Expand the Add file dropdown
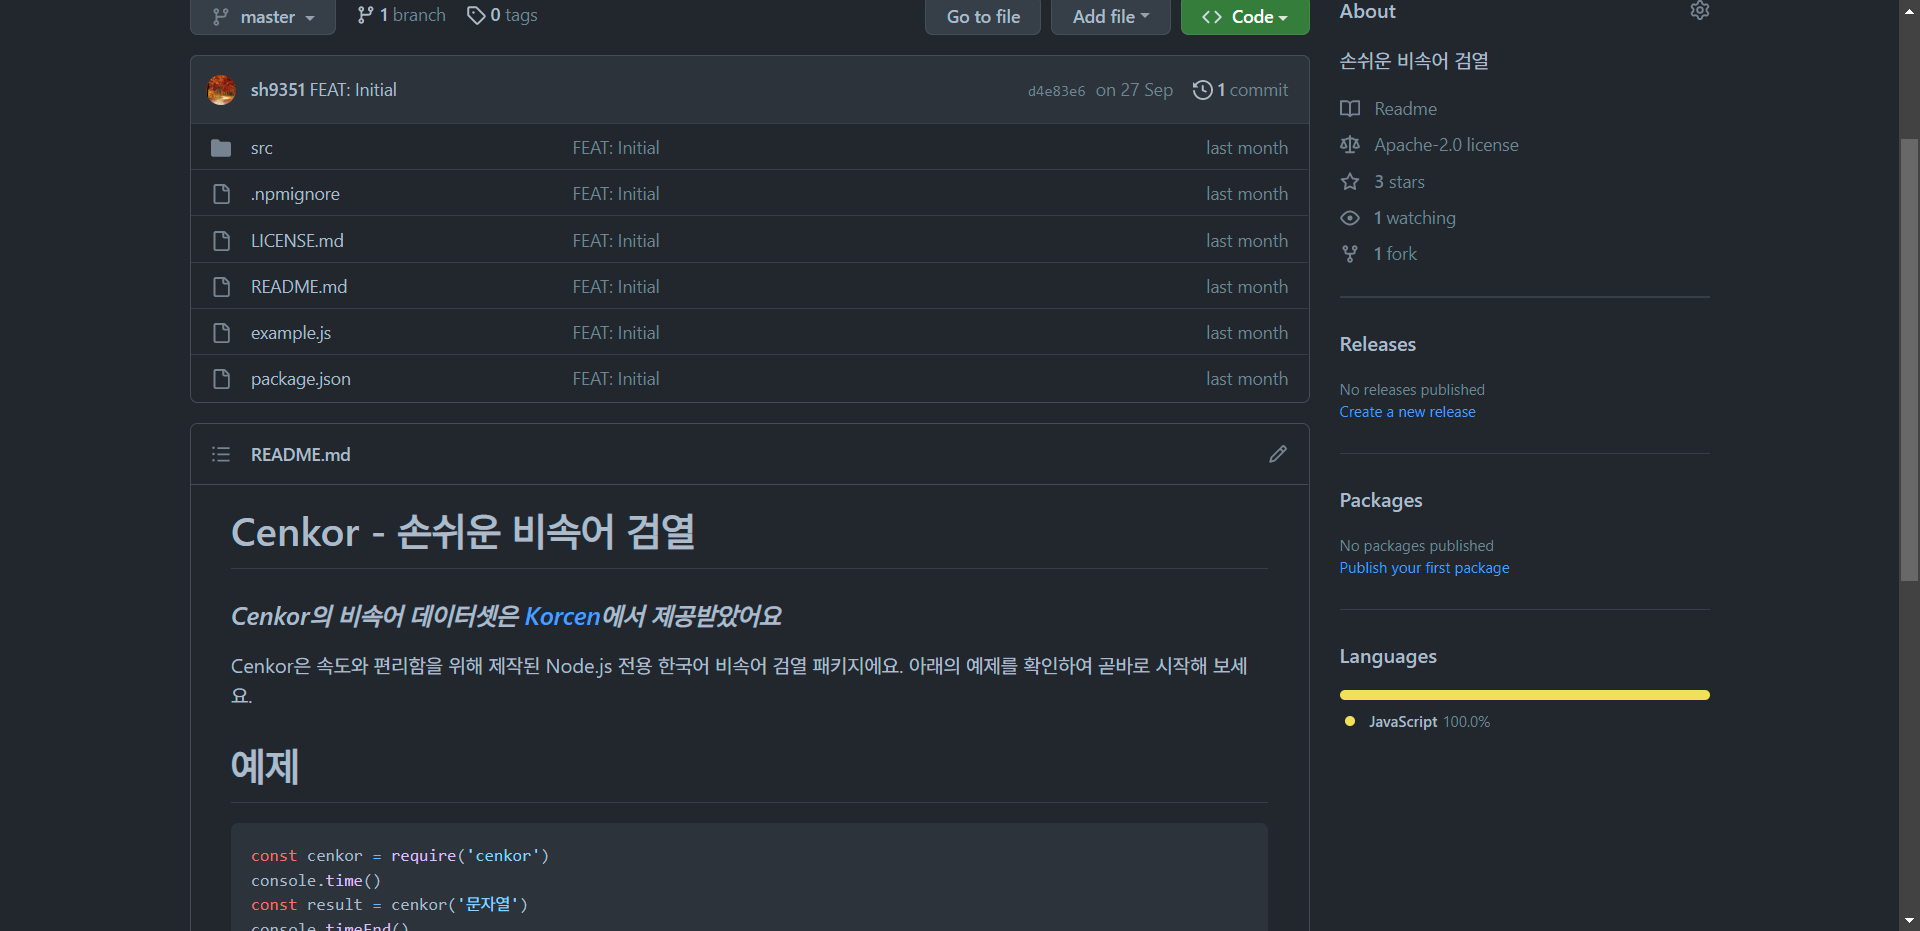Screen dimensions: 1920x931 coord(1110,17)
